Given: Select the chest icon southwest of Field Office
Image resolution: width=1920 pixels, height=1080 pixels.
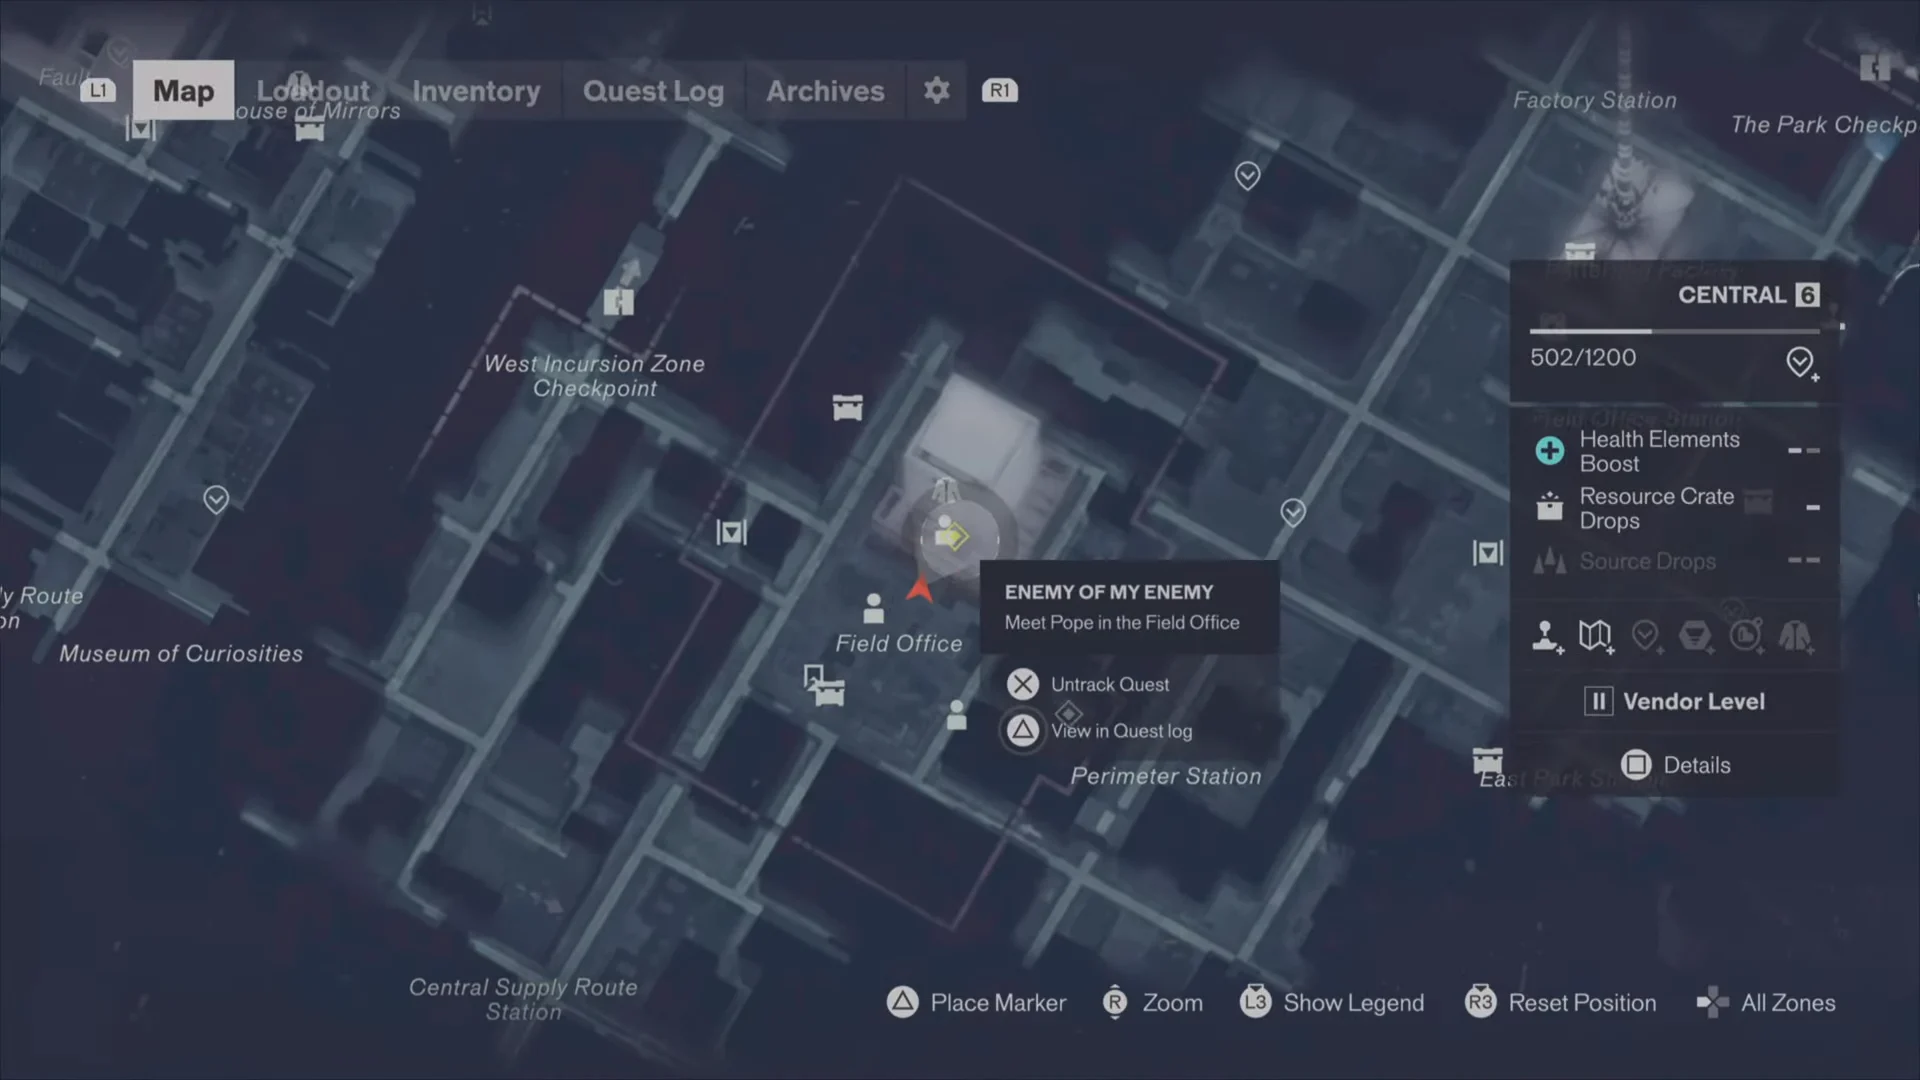Looking at the screenshot, I should click(829, 692).
